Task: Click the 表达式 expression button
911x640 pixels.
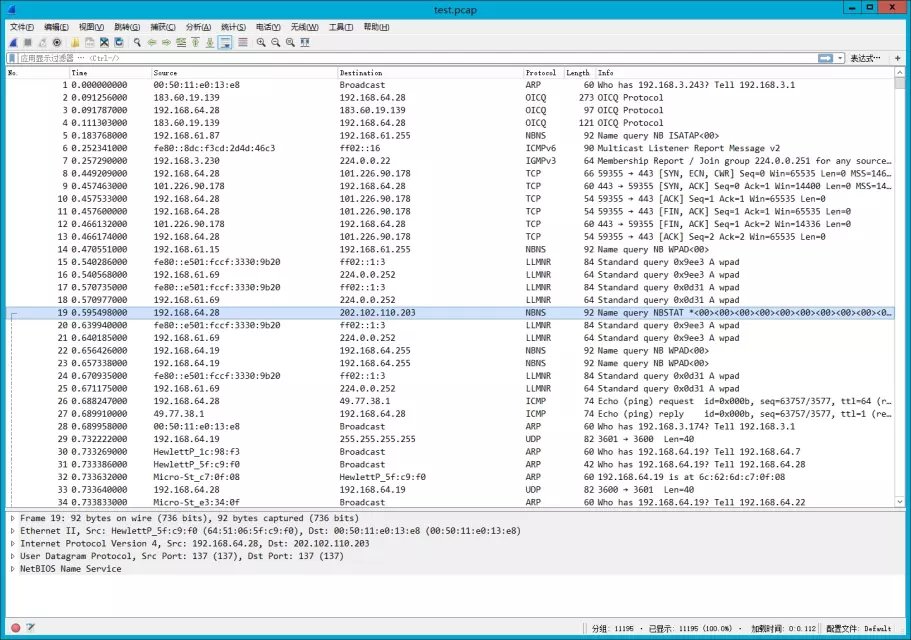Action: tap(865, 58)
